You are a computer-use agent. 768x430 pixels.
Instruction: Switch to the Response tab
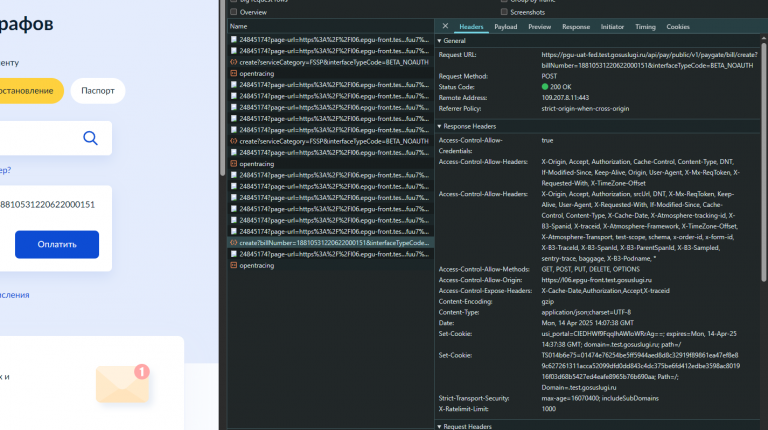pyautogui.click(x=576, y=27)
